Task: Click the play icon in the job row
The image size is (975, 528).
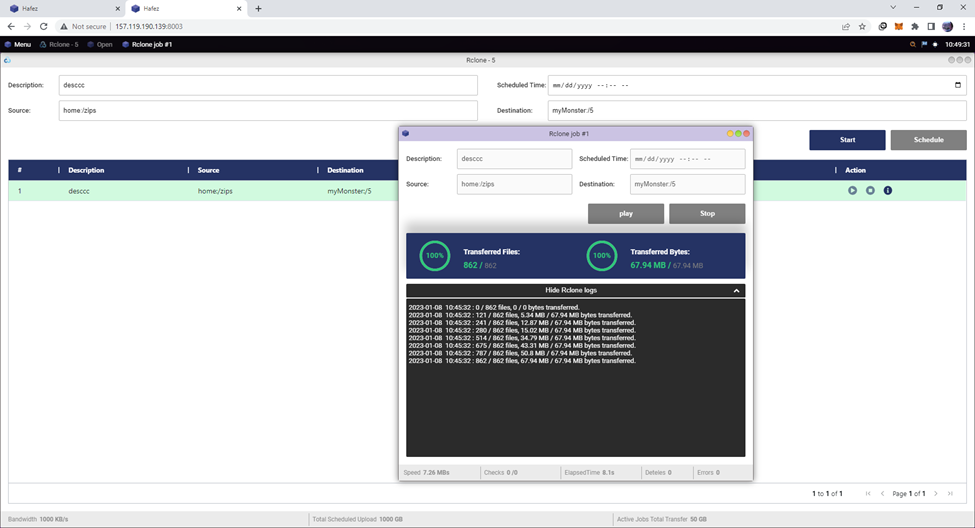Action: 852,191
